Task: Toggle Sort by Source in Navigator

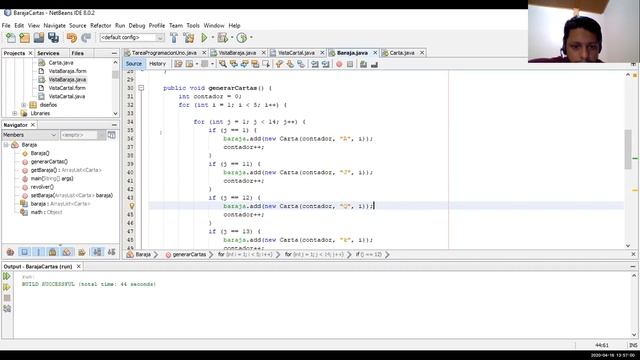Action: click(x=111, y=252)
